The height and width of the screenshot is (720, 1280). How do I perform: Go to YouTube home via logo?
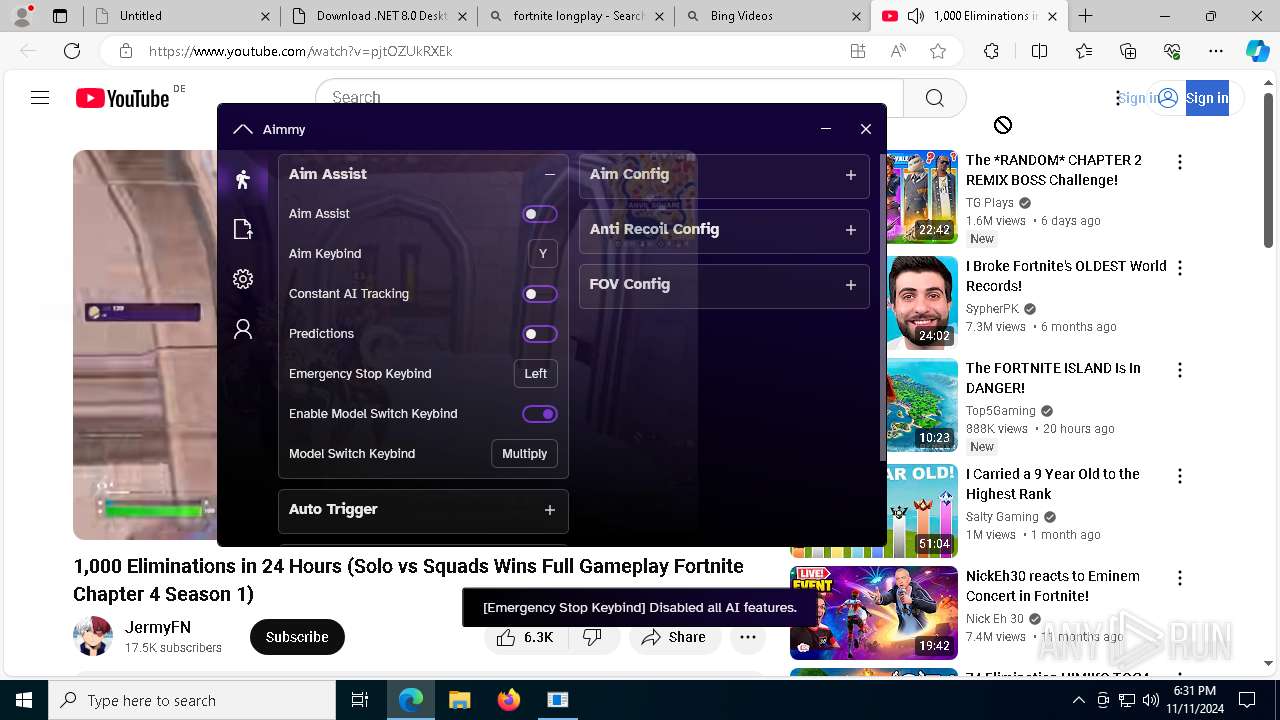pyautogui.click(x=123, y=98)
